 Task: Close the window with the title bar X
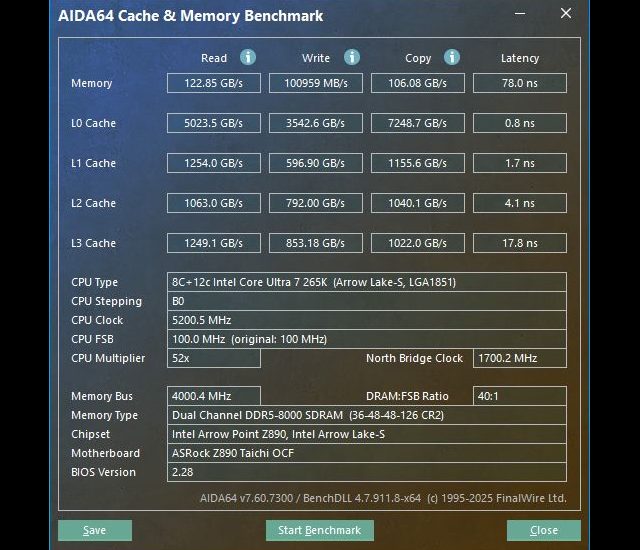tap(567, 15)
